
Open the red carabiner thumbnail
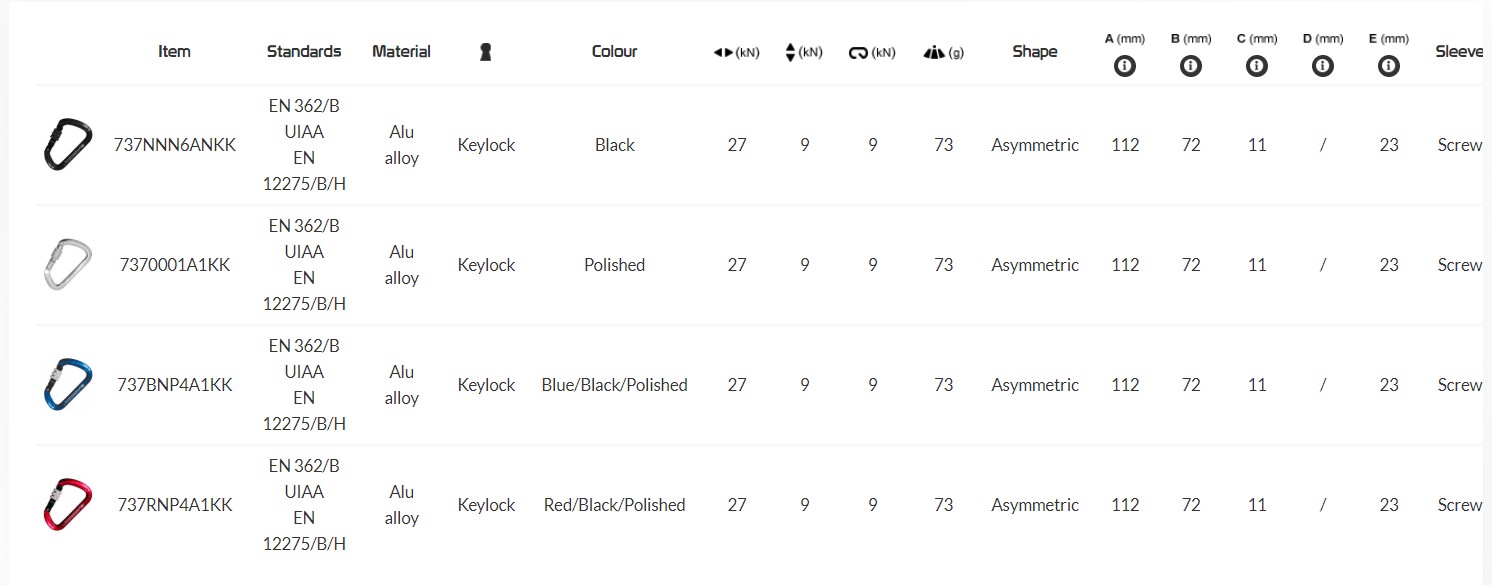point(68,504)
